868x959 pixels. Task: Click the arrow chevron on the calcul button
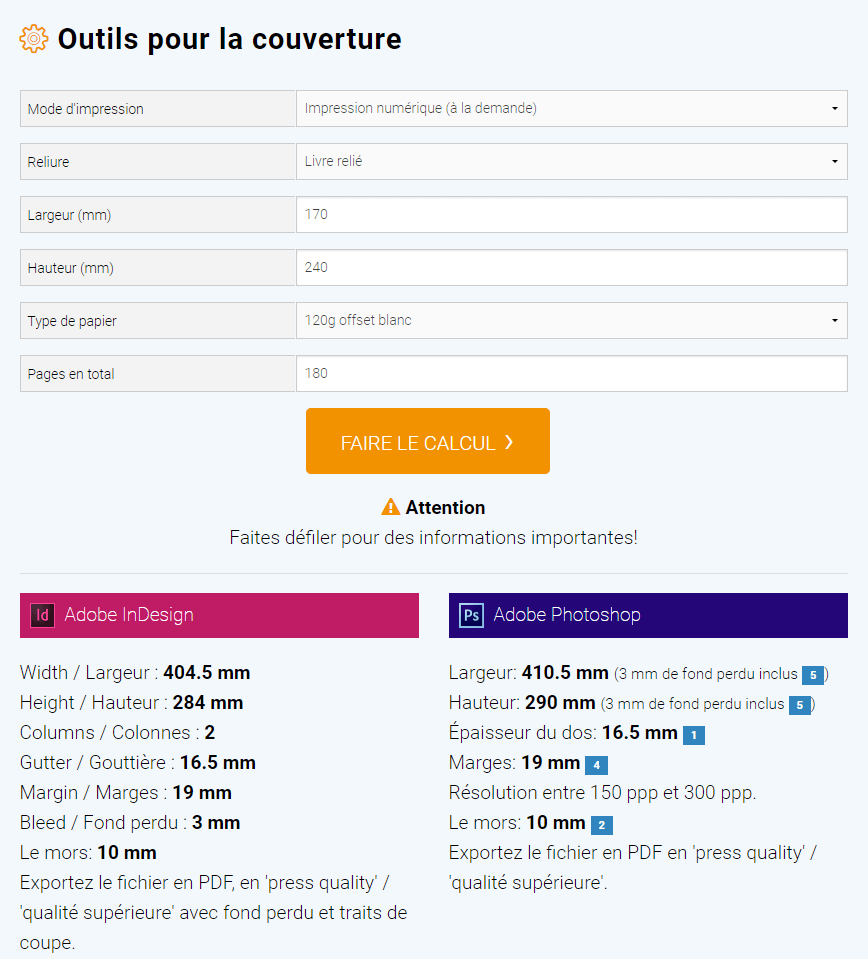point(509,442)
